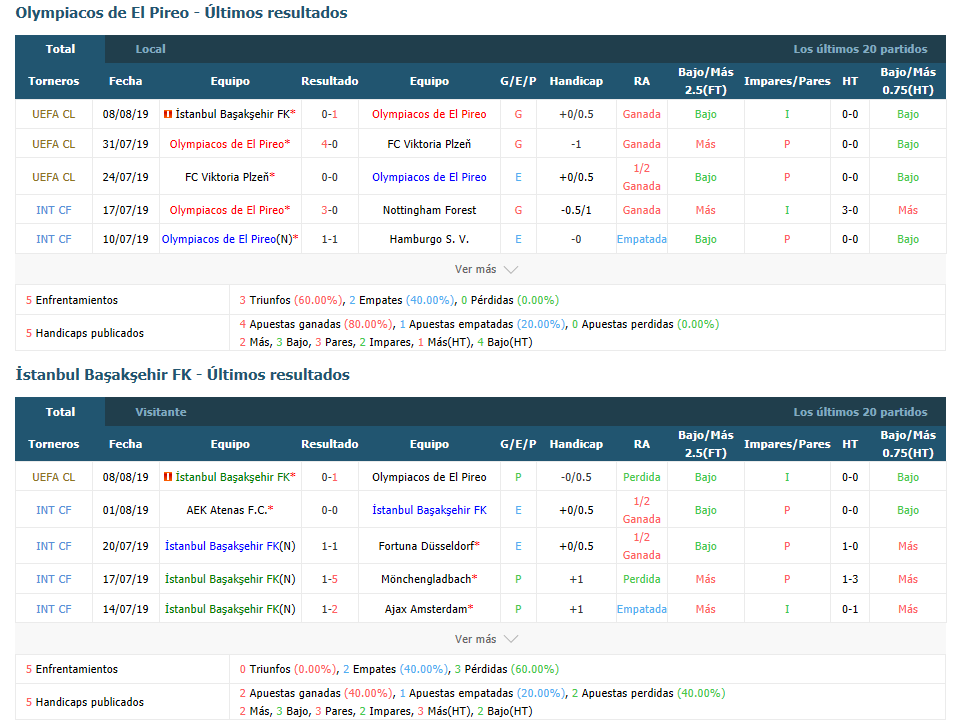Click the 3-0 result versus Nottingham Forest

tap(329, 210)
